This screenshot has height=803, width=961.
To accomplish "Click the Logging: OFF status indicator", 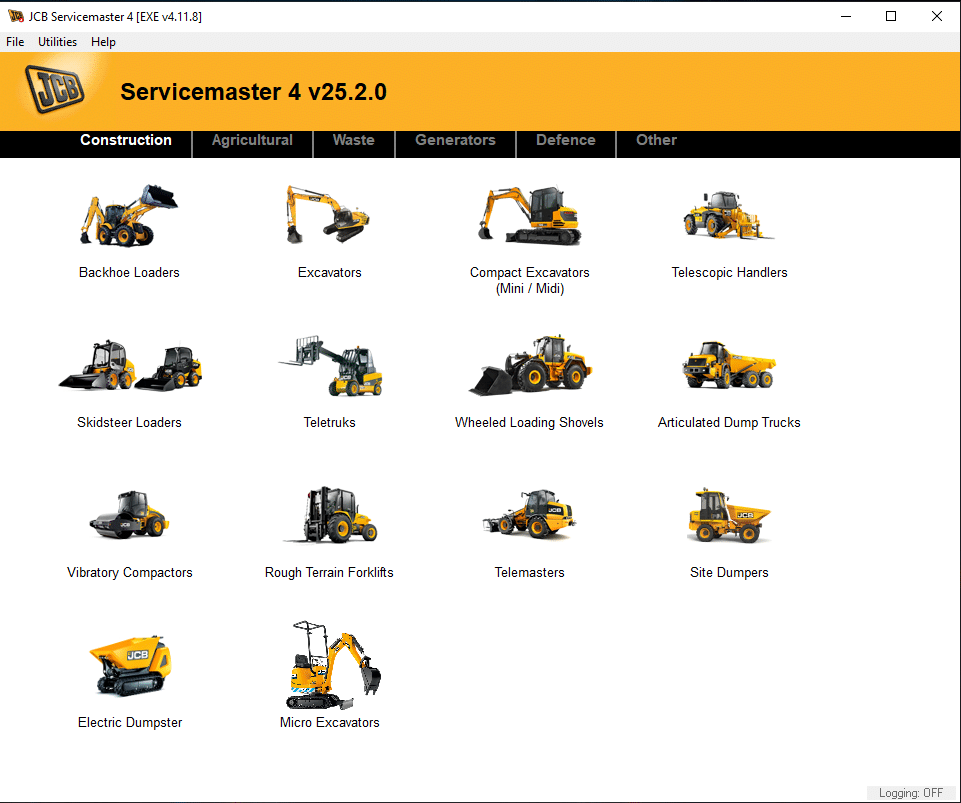I will coord(910,793).
